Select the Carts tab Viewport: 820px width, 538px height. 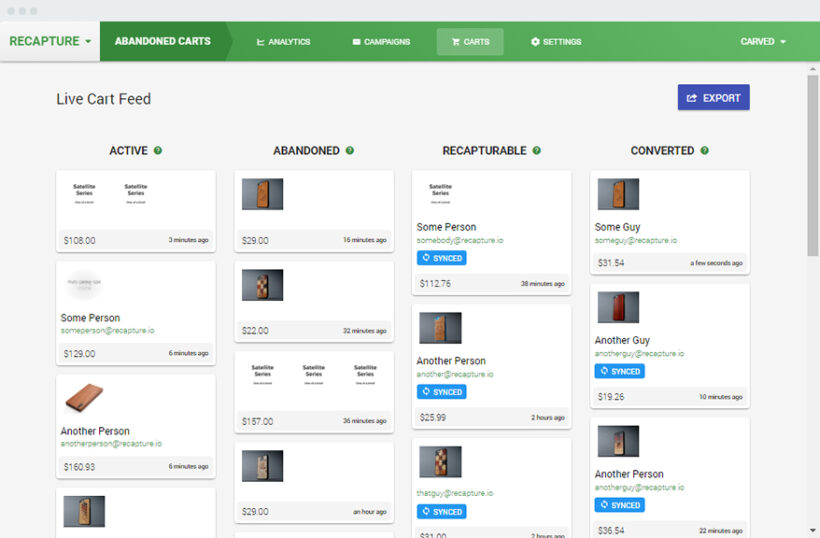(470, 42)
